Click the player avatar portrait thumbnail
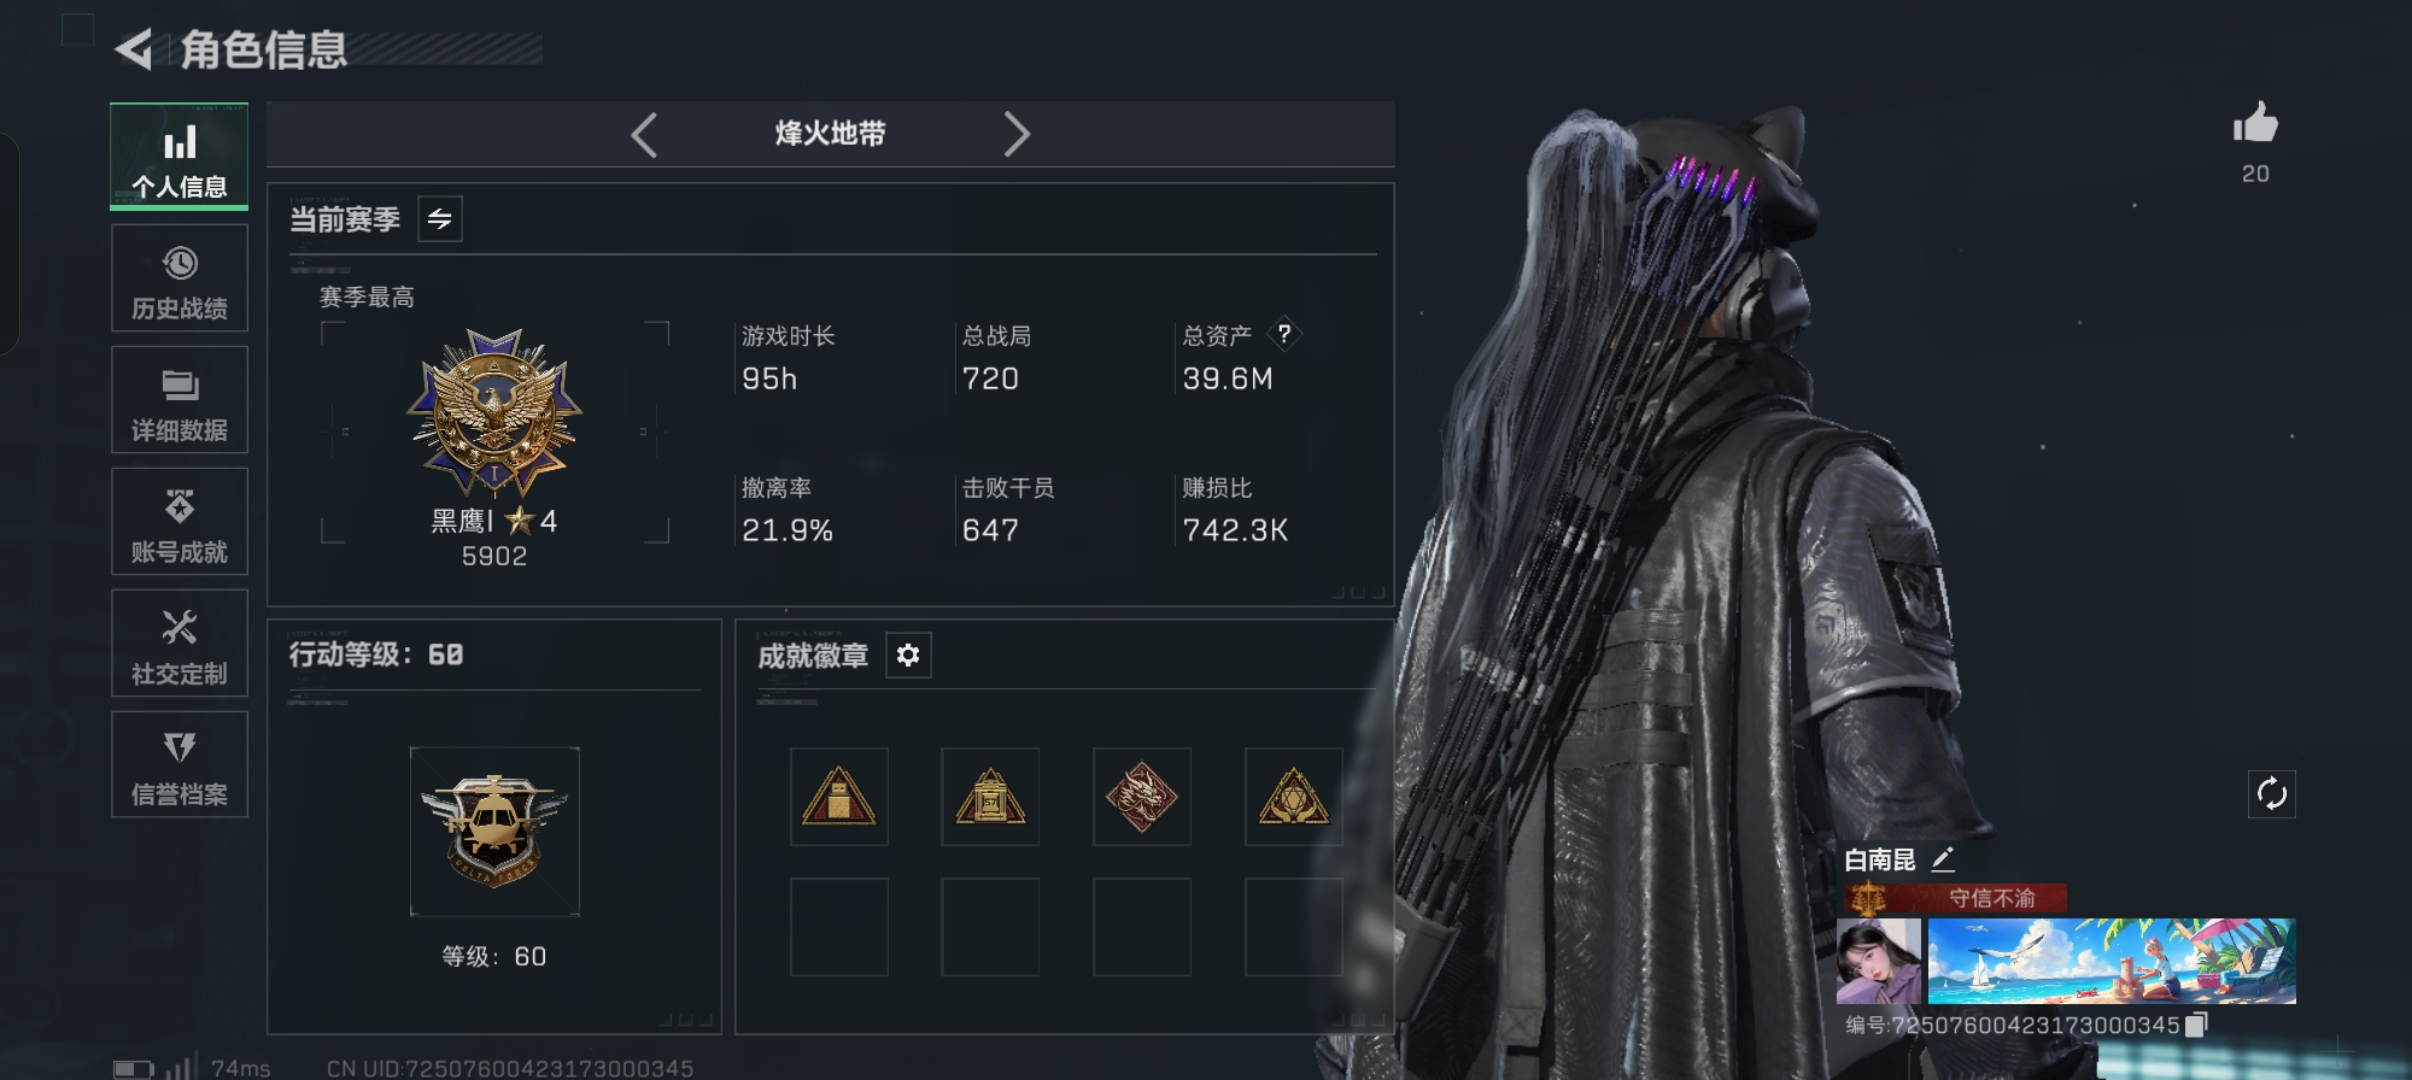This screenshot has height=1080, width=2412. click(1879, 961)
